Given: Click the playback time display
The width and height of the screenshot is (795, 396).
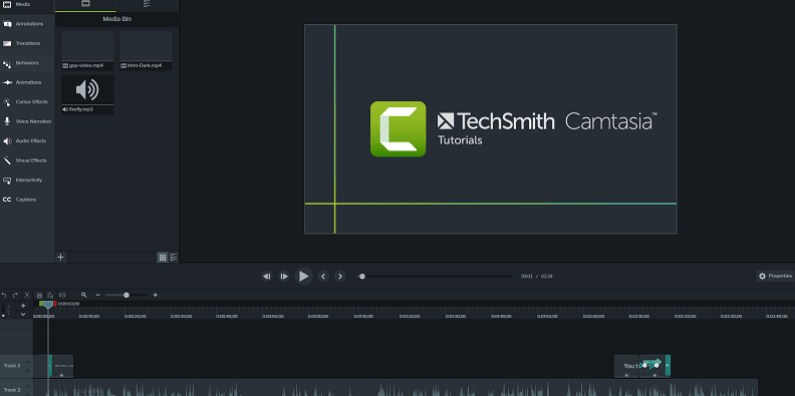Looking at the screenshot, I should (536, 276).
